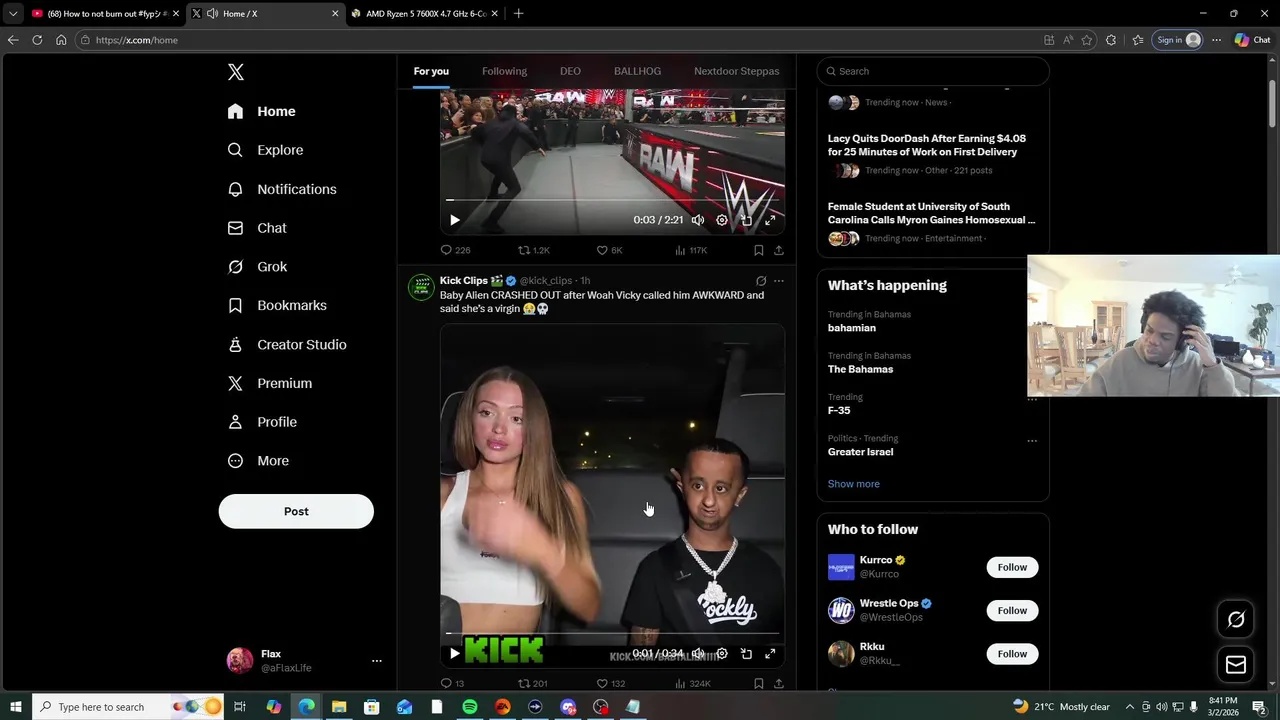Mute the Kick Clips video
Screen dimensions: 1280x720
coord(698,654)
